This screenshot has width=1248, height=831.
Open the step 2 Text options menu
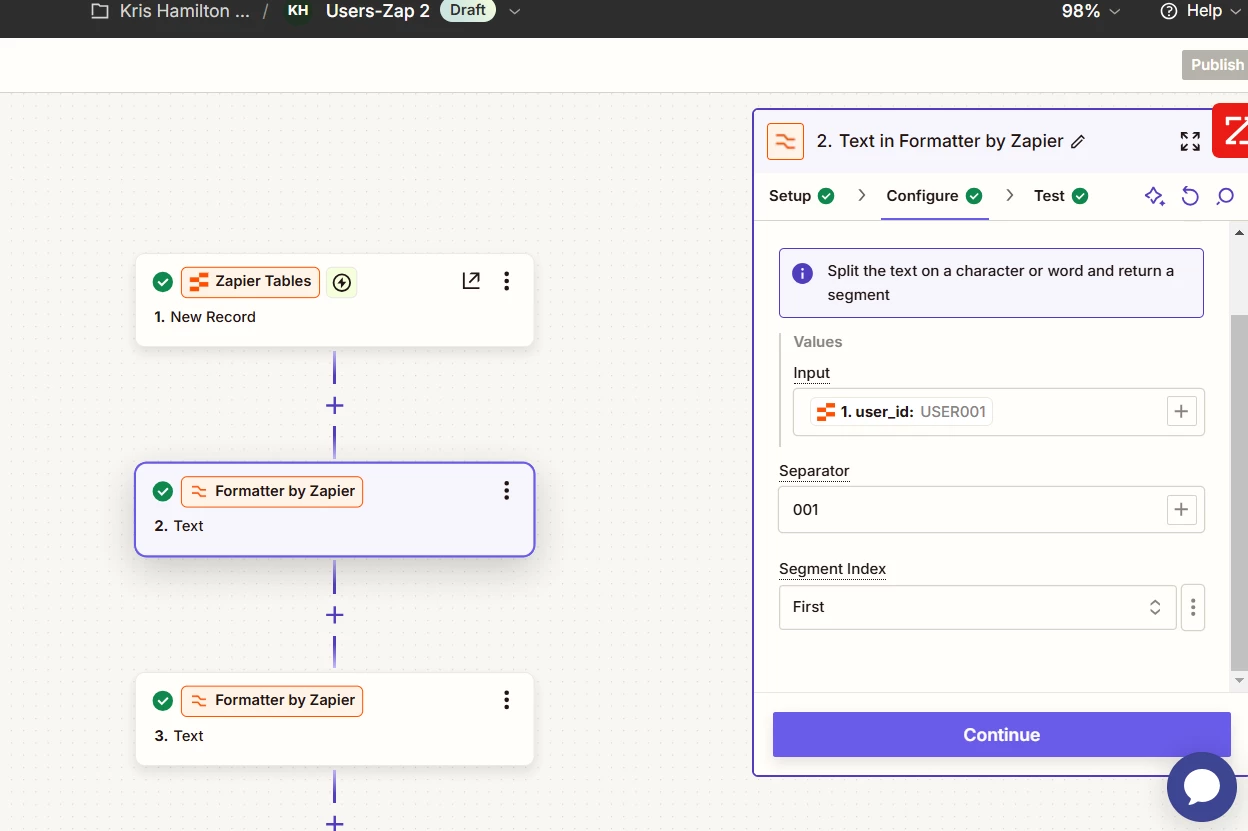(x=507, y=491)
